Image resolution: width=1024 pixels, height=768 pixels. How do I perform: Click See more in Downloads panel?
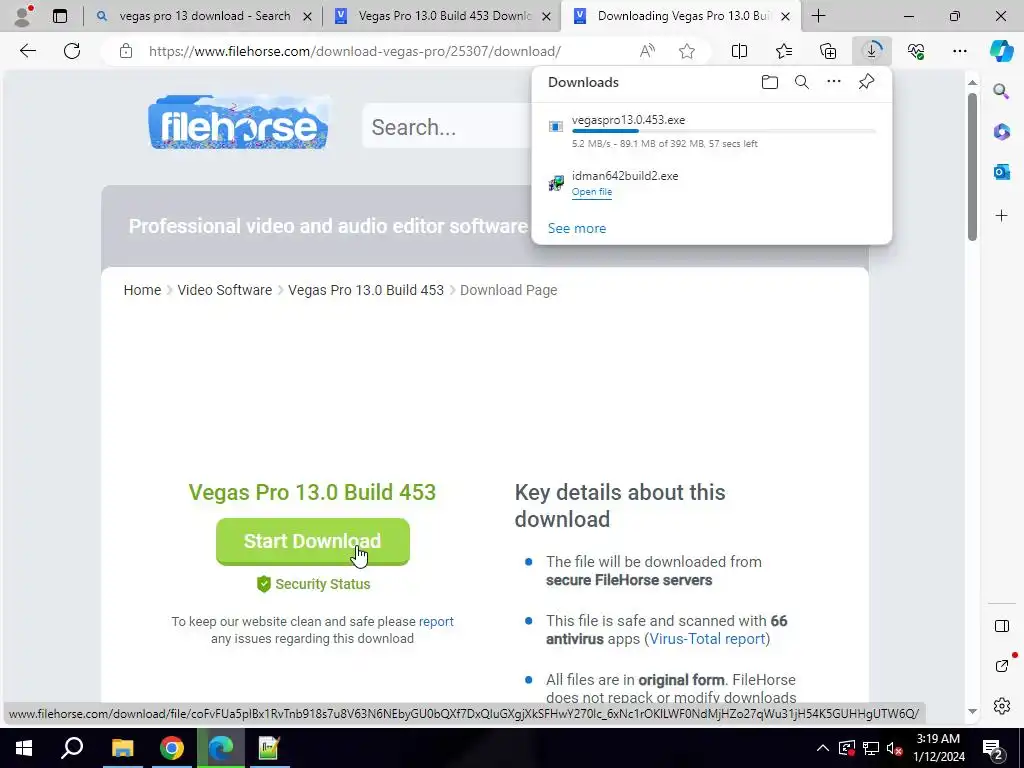click(577, 228)
